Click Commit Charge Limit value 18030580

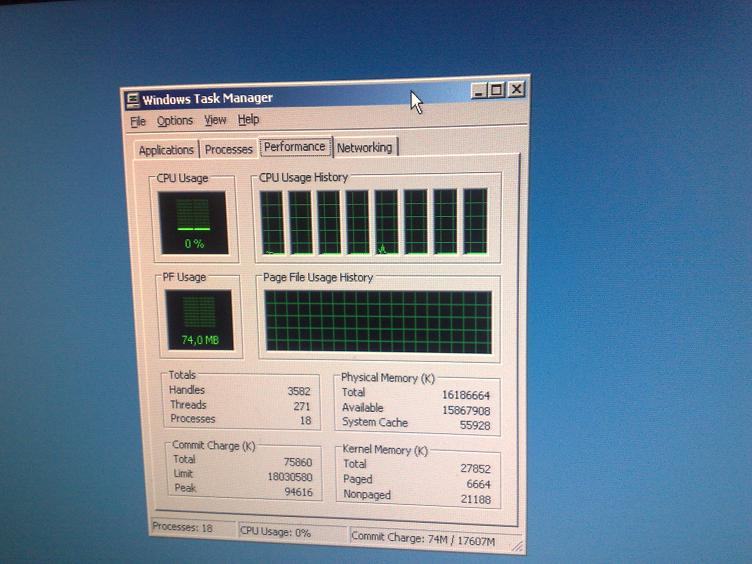[290, 477]
